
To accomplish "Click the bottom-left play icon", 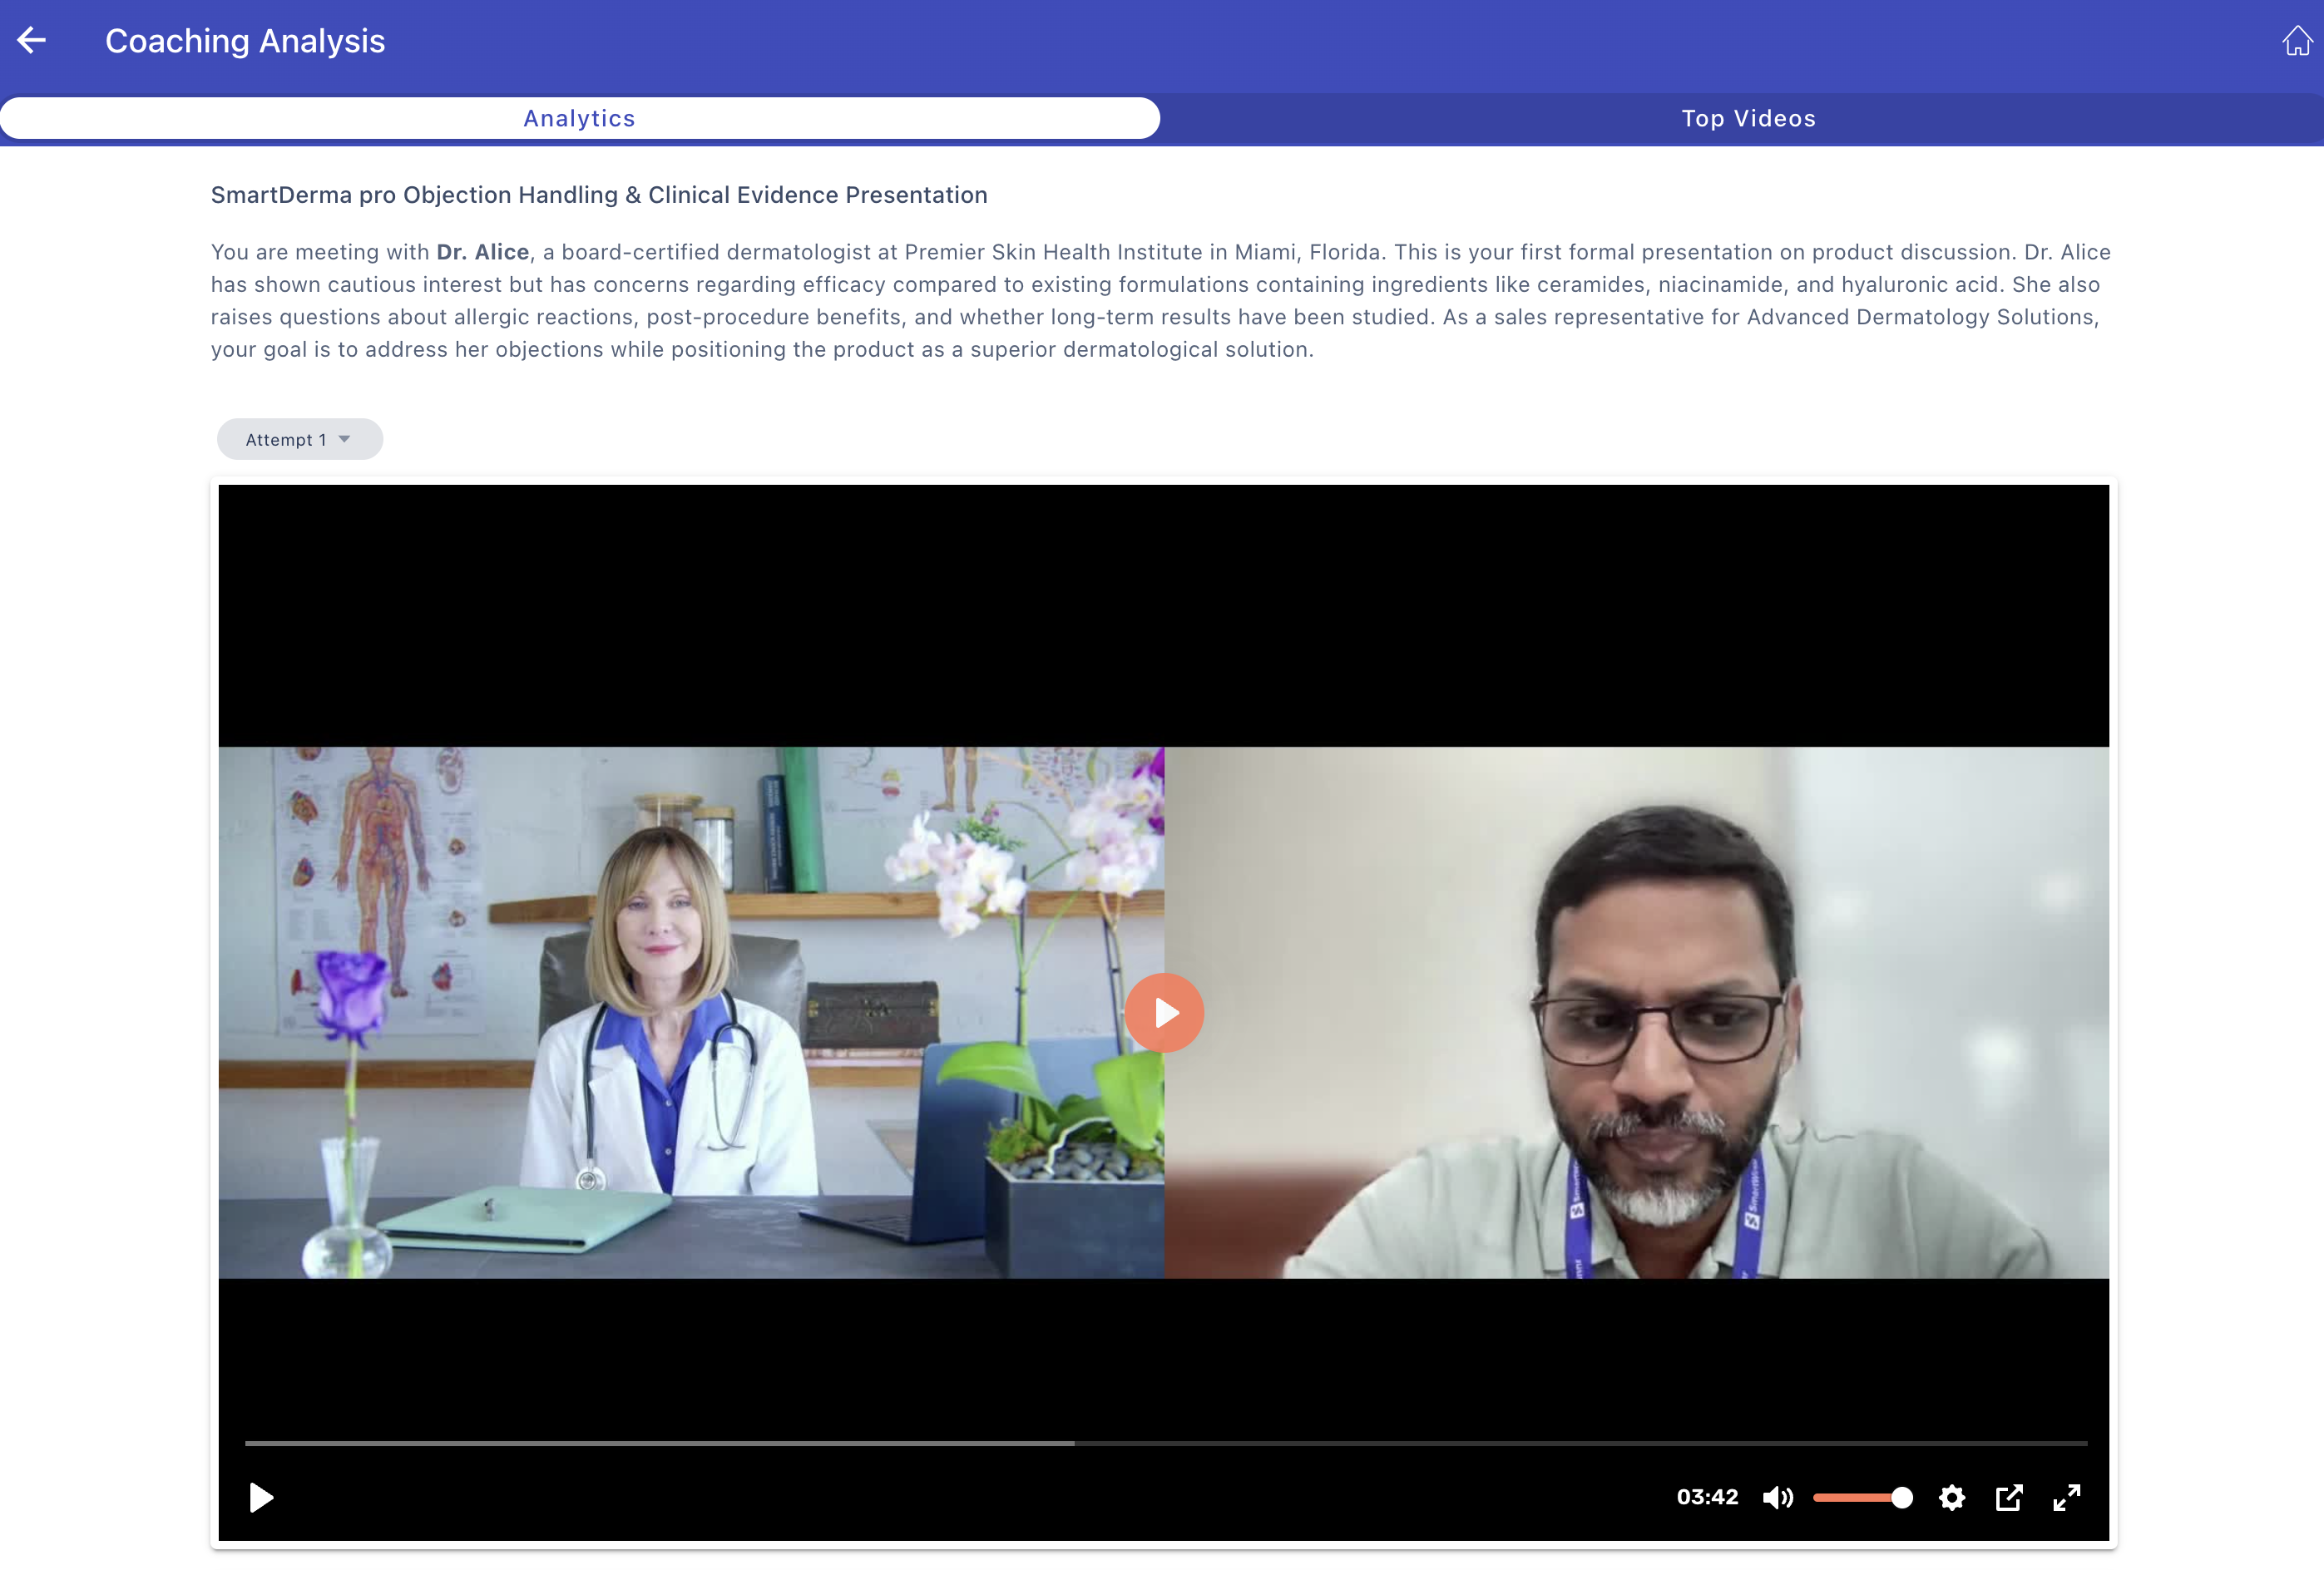I will click(261, 1497).
